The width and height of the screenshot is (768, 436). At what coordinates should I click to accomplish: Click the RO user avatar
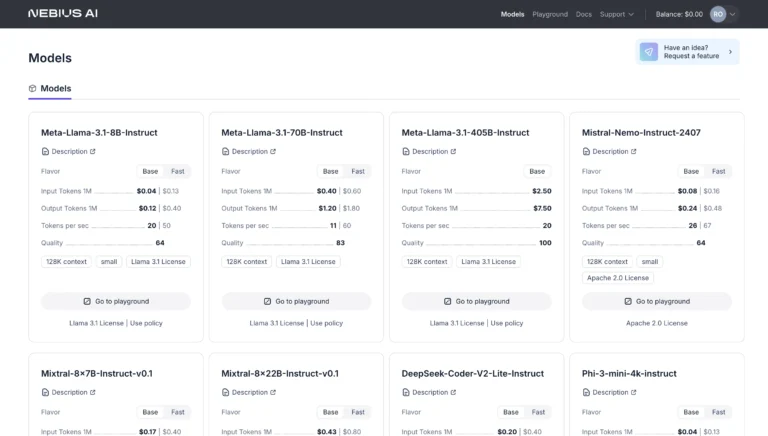click(718, 14)
